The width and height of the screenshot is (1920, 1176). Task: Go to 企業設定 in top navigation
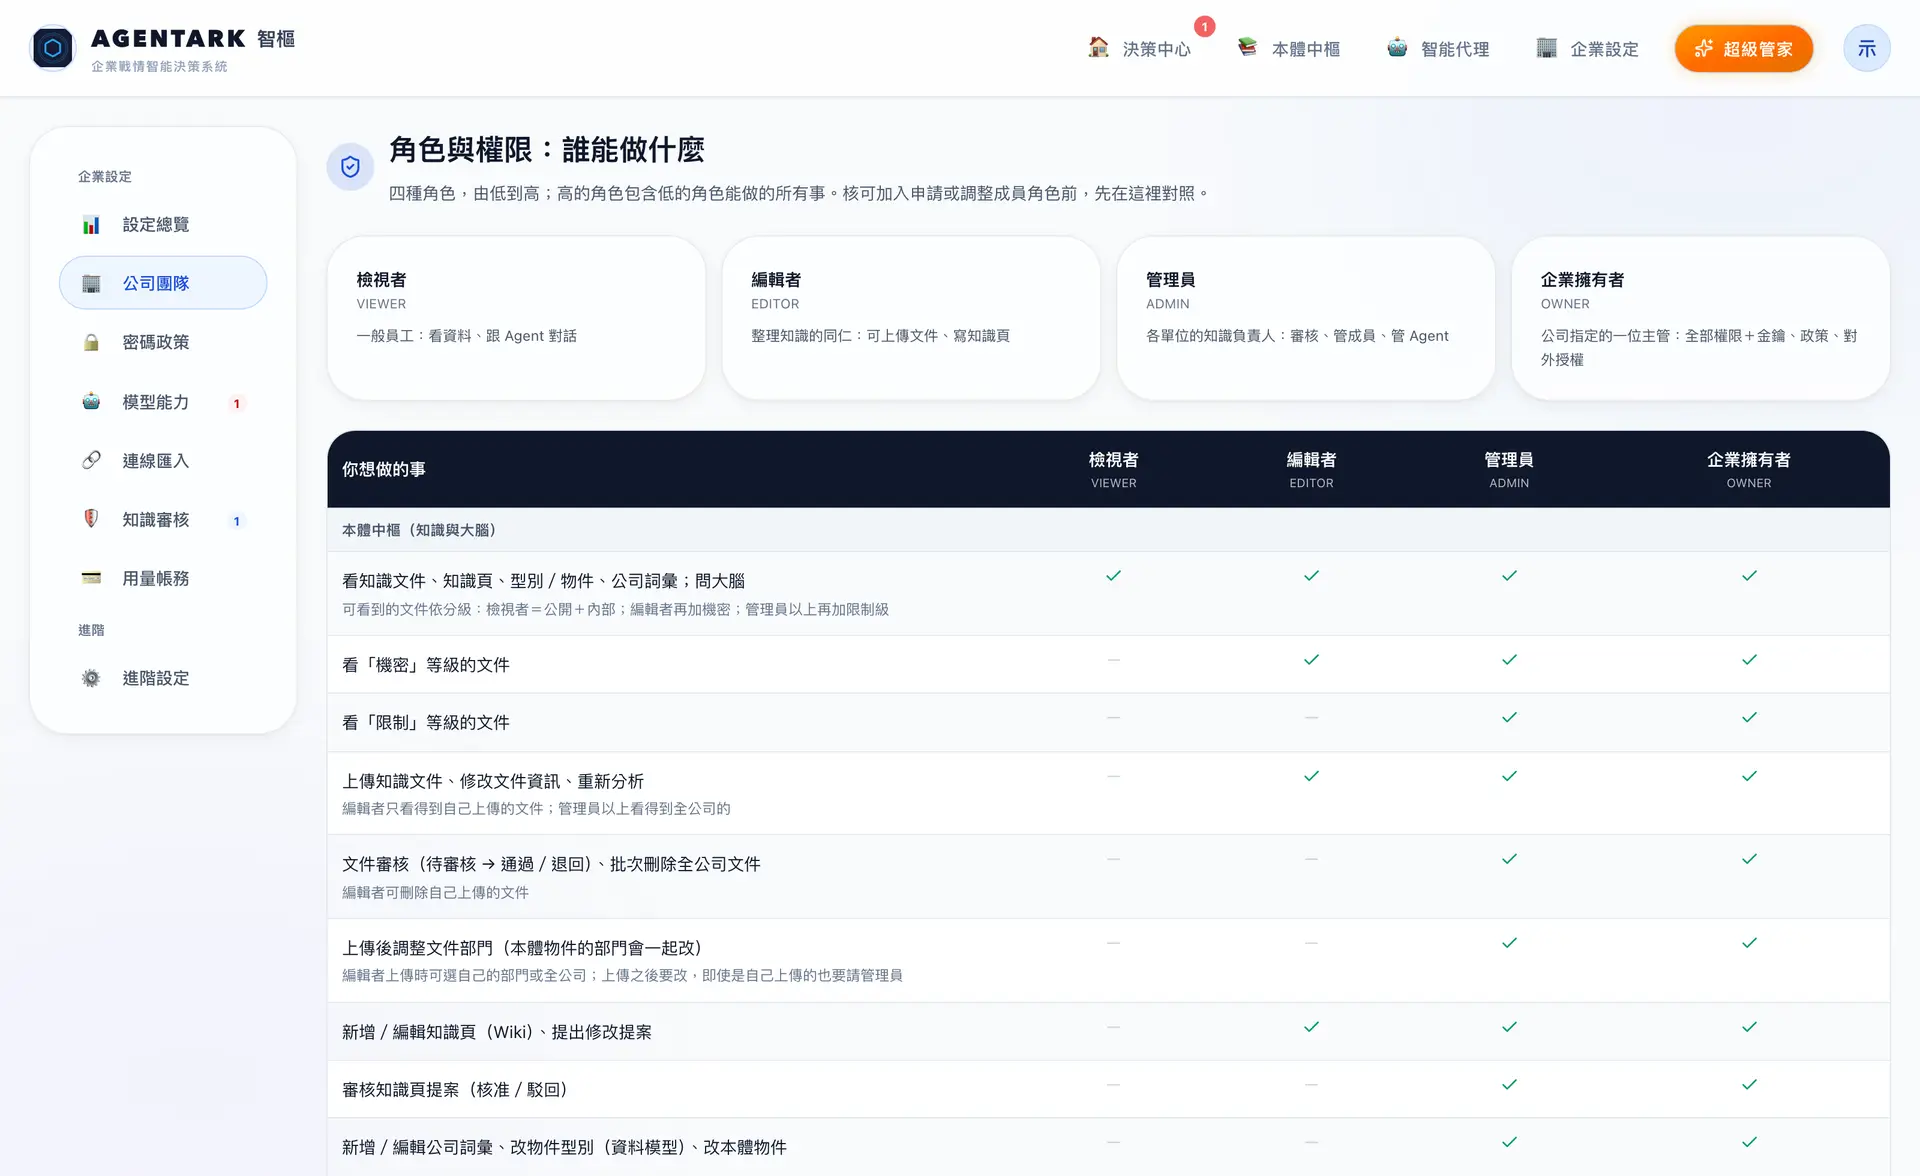(1588, 49)
